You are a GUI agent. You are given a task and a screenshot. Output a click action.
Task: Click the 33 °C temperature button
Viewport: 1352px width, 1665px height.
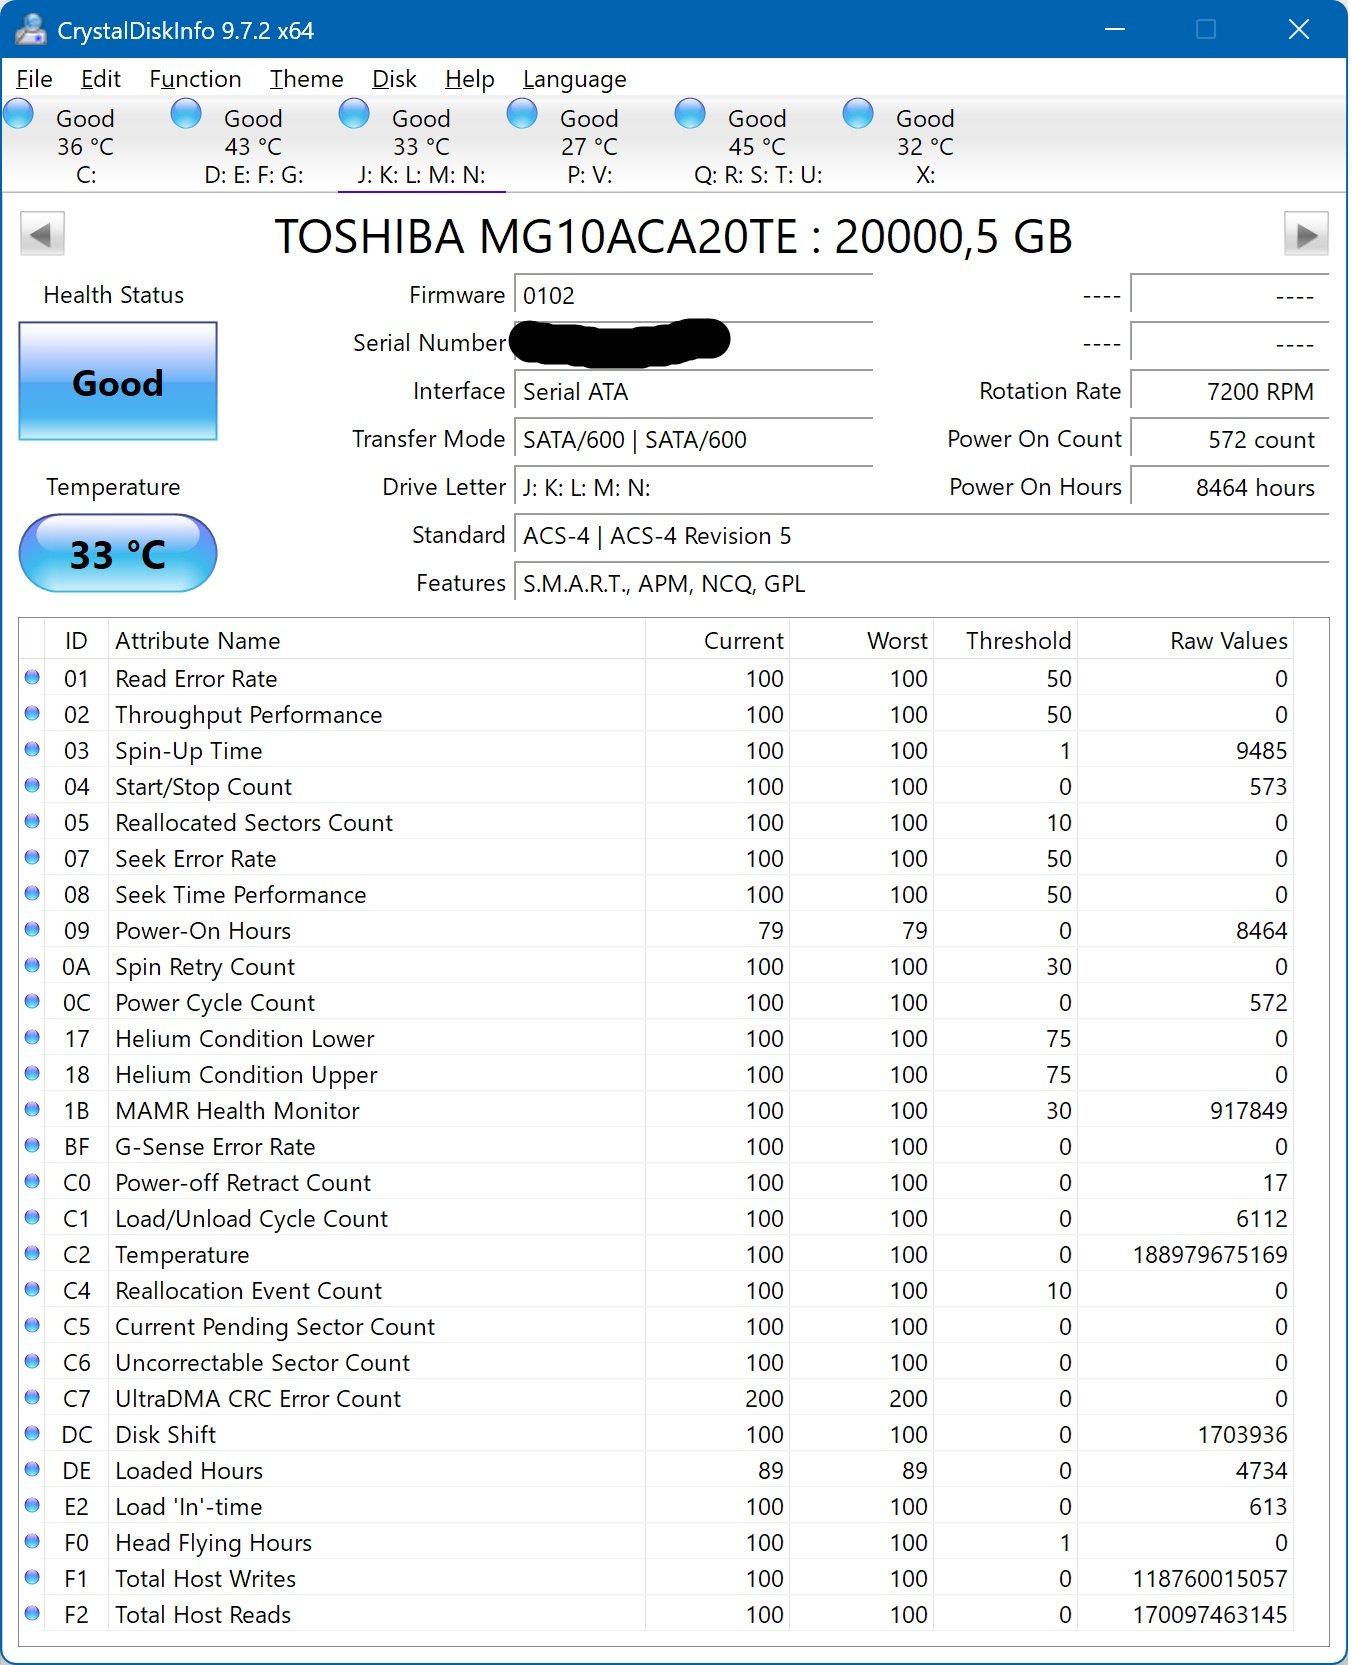(x=118, y=553)
